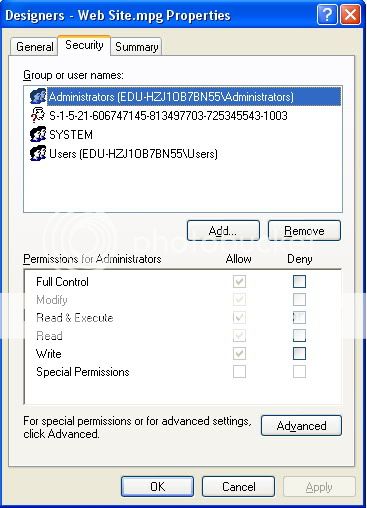Open Advanced security settings
This screenshot has width=367, height=508.
[x=301, y=425]
